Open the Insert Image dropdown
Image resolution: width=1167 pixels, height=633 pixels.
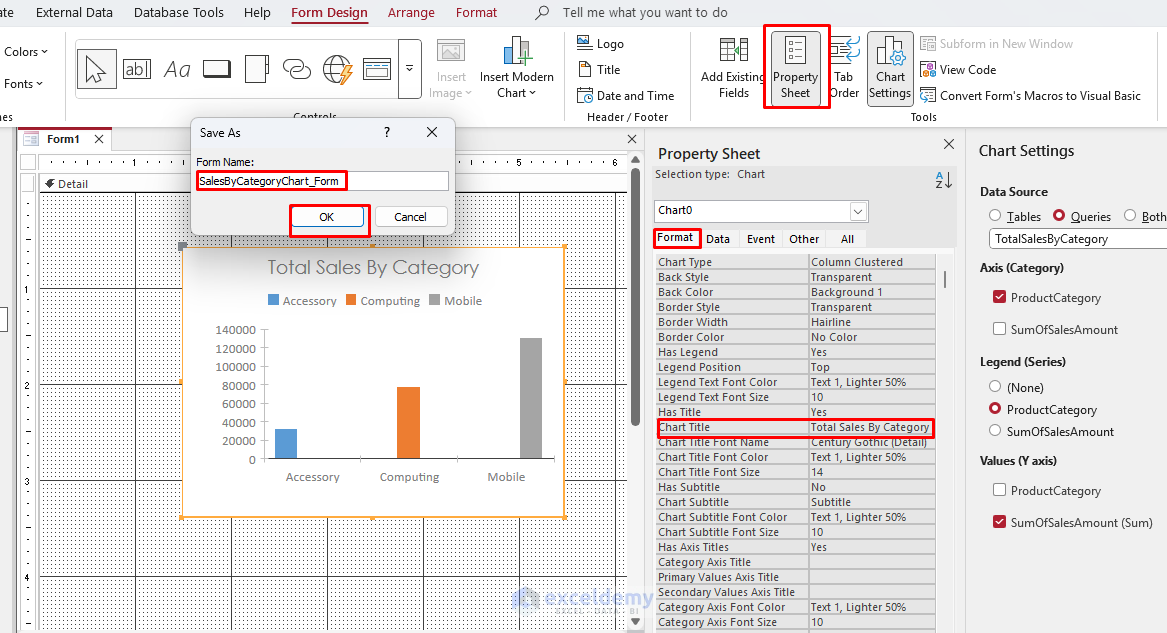point(450,69)
